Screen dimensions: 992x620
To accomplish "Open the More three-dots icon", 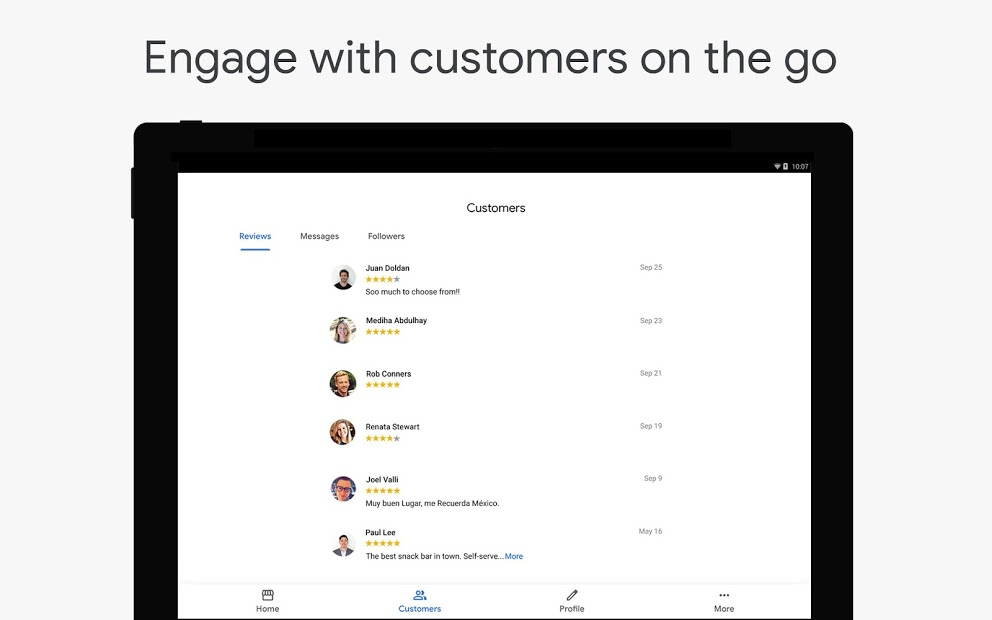I will pyautogui.click(x=723, y=595).
